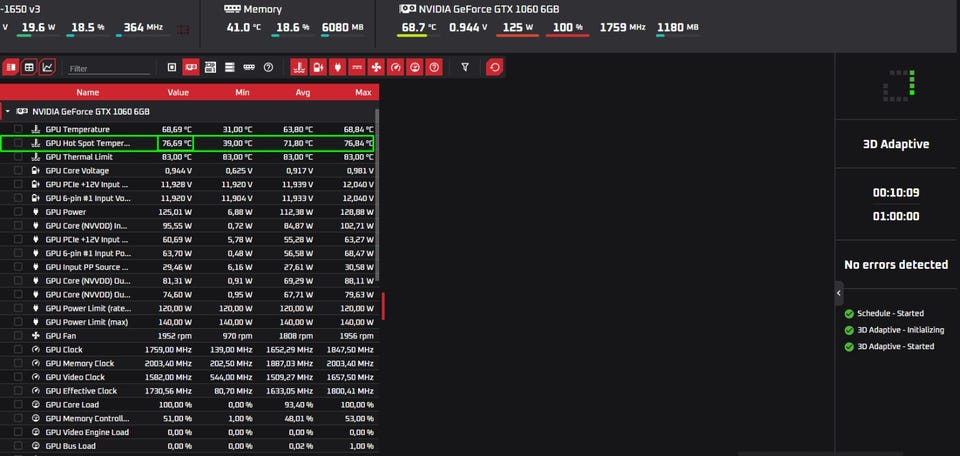Select the table view layout icon
Screen dimensions: 960x456
click(x=29, y=67)
